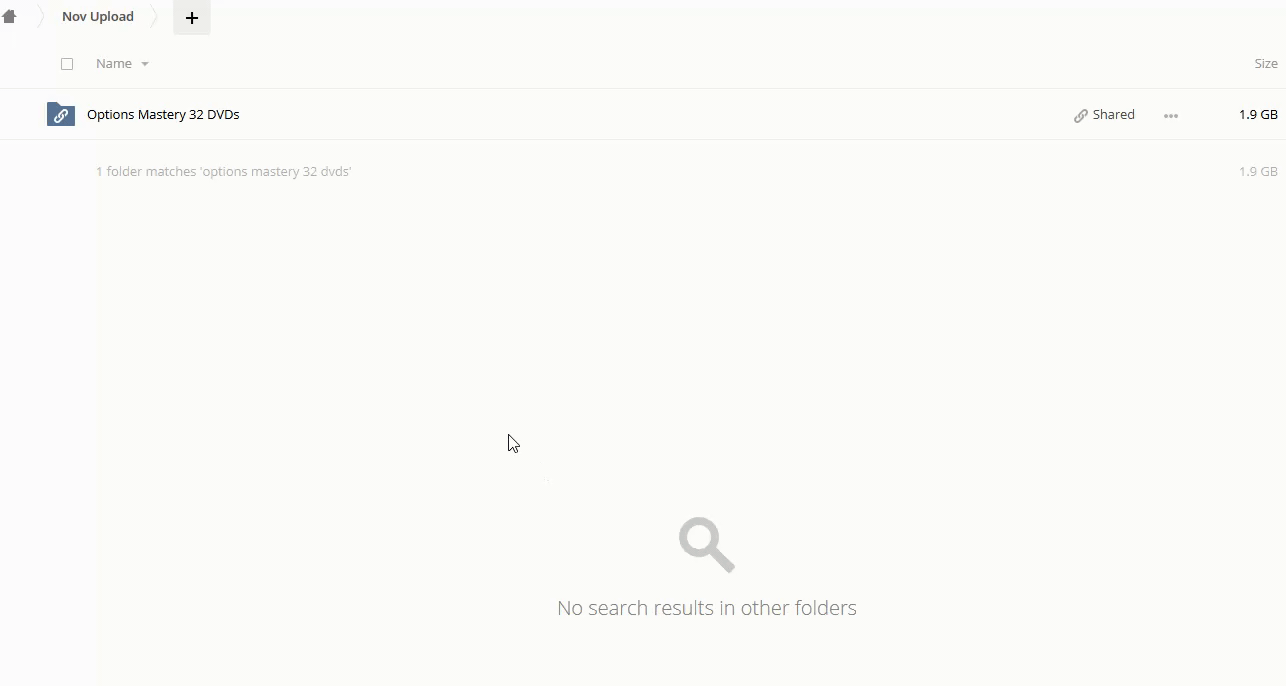Click the 'No search results in other folders' message
This screenshot has width=1286, height=686.
[x=707, y=608]
